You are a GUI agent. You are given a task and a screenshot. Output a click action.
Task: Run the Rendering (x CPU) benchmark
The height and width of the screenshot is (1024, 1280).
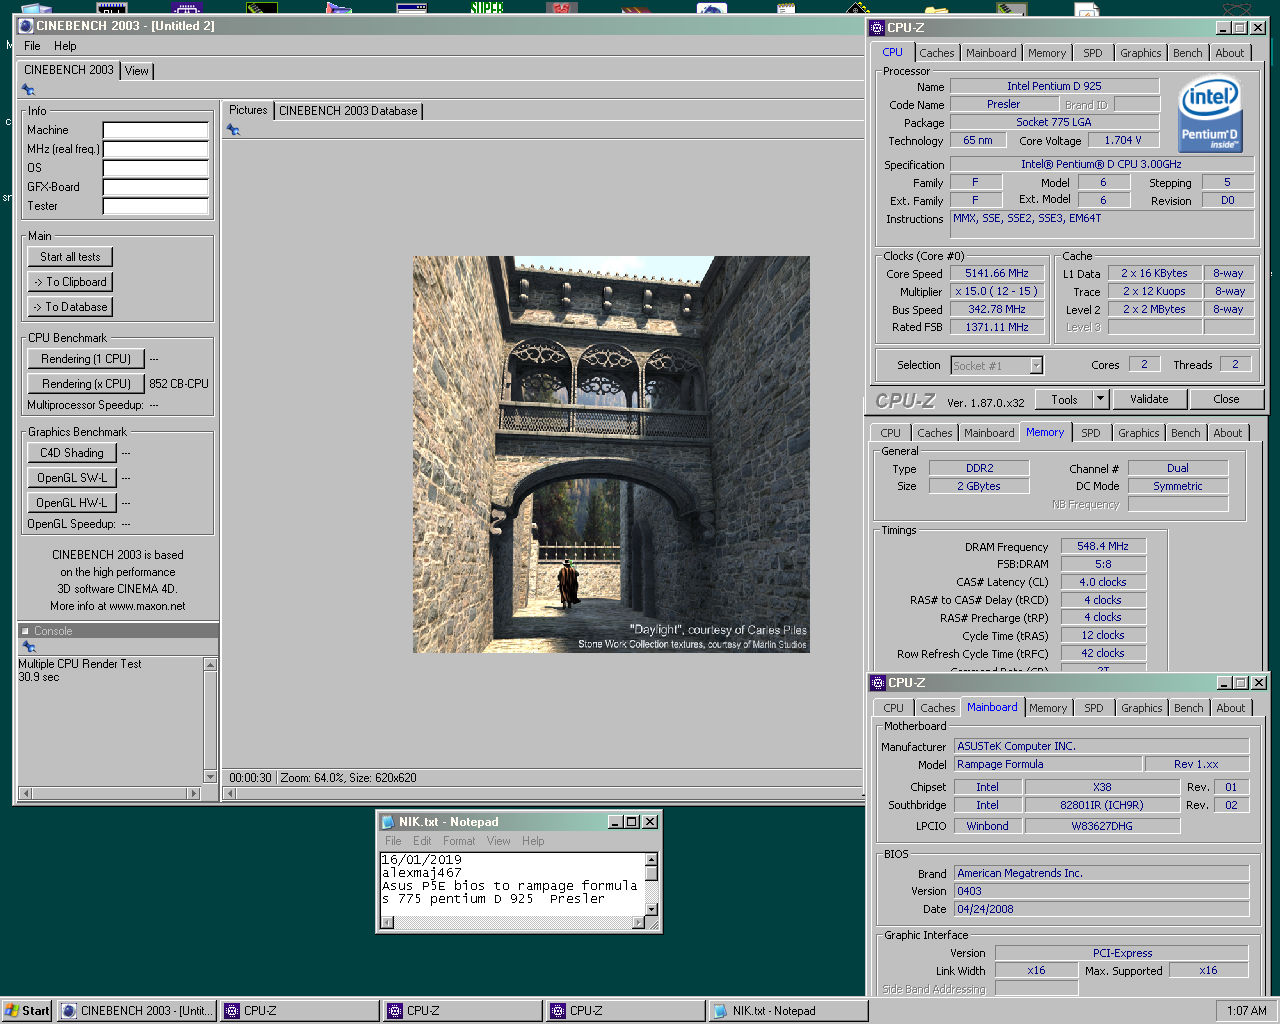pos(86,384)
